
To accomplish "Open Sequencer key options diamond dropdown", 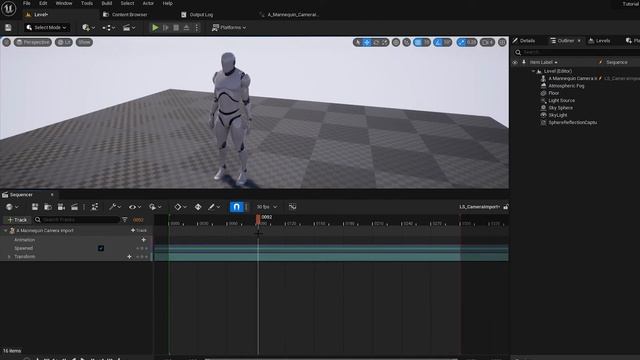I will tap(180, 207).
